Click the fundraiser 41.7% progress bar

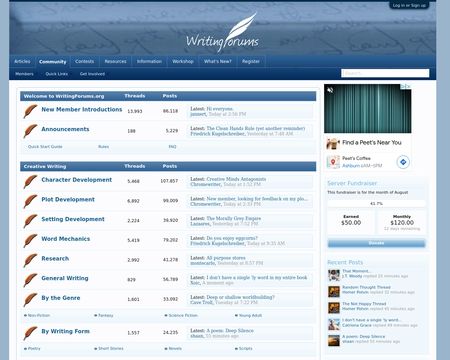[x=376, y=203]
